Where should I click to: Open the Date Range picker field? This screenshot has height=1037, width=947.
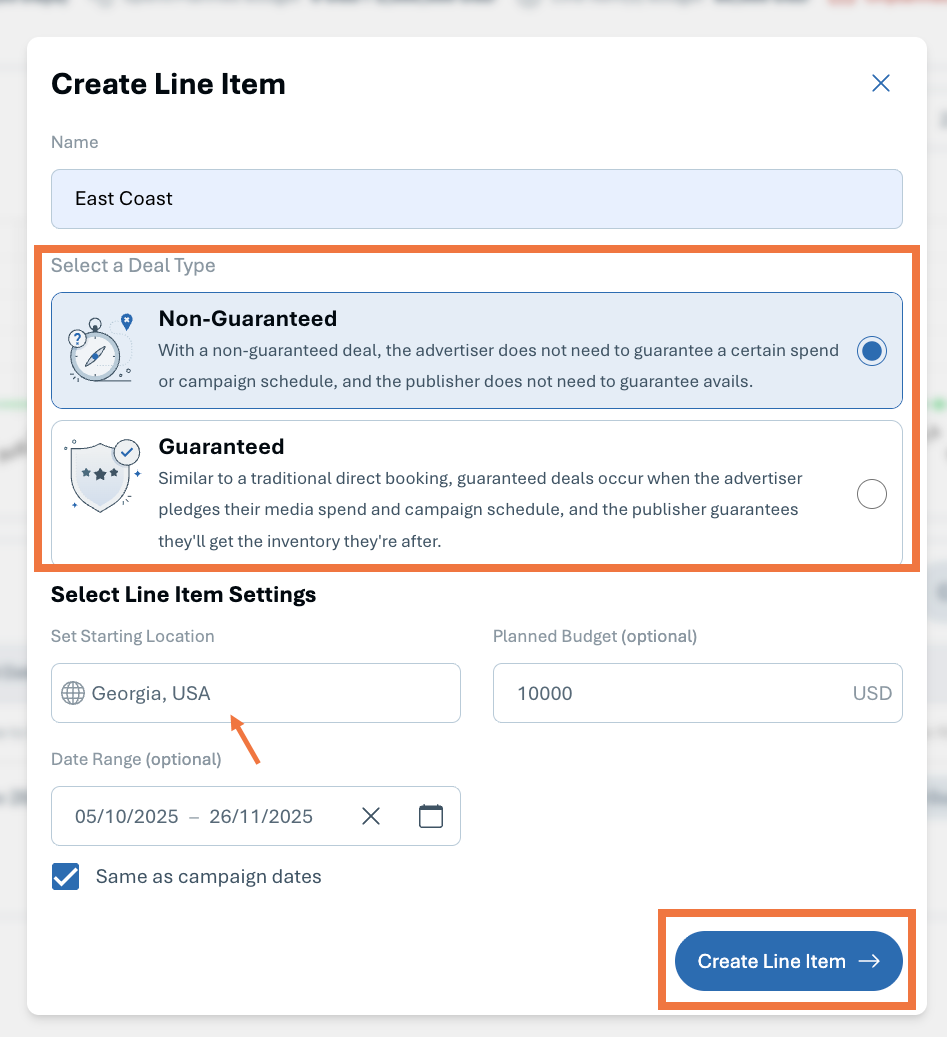pos(256,816)
